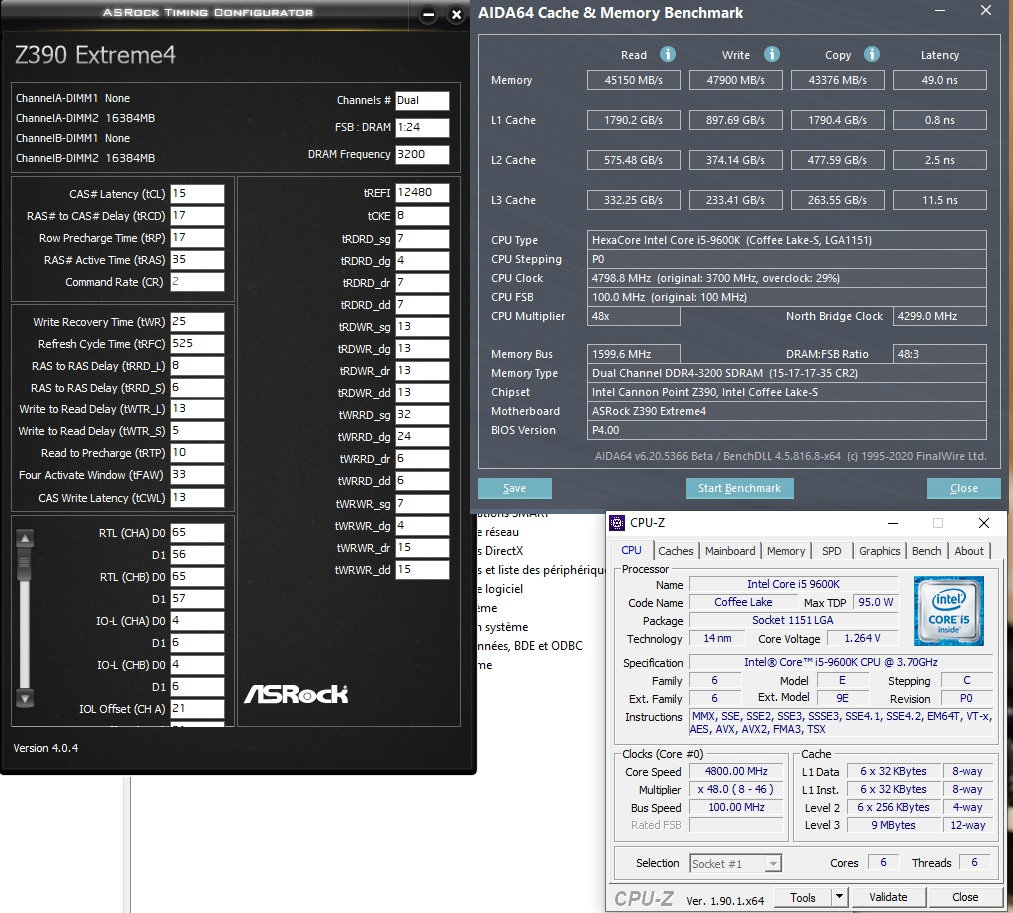Minimize the AIDA64 benchmark window
Image resolution: width=1013 pixels, height=913 pixels.
pyautogui.click(x=940, y=11)
